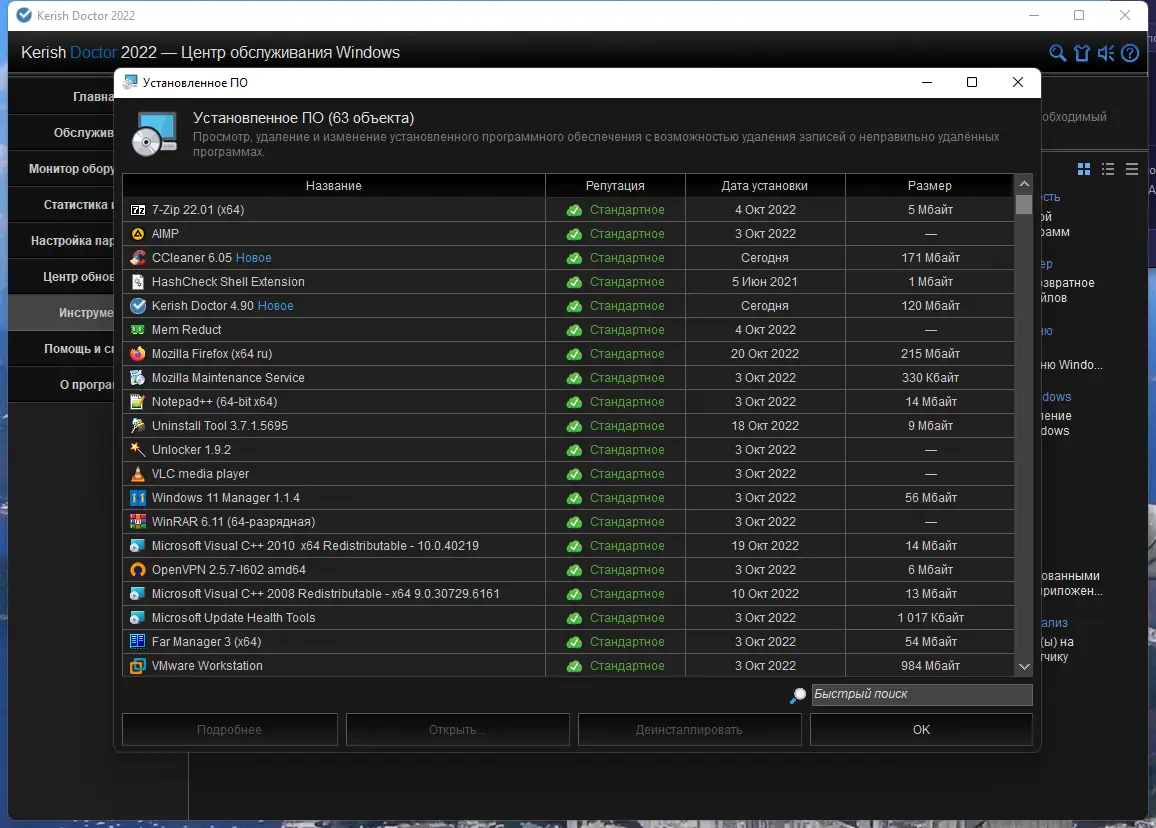Image resolution: width=1156 pixels, height=828 pixels.
Task: Switch to tile grid view icon
Action: pos(1084,170)
